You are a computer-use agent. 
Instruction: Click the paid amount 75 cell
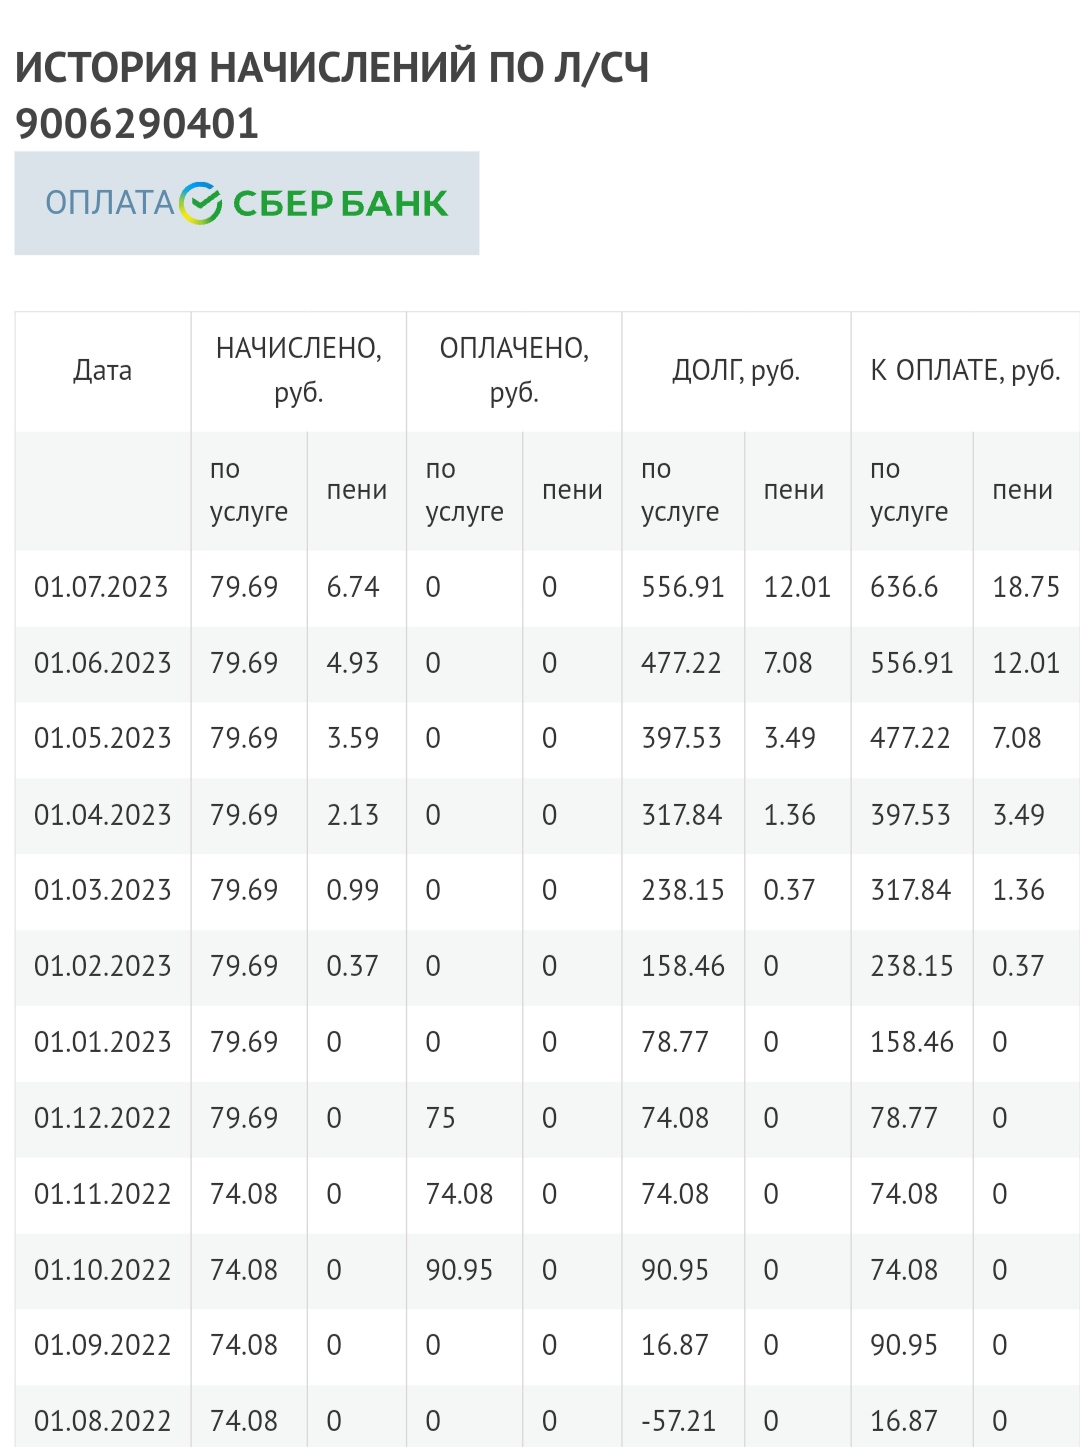(x=440, y=1118)
